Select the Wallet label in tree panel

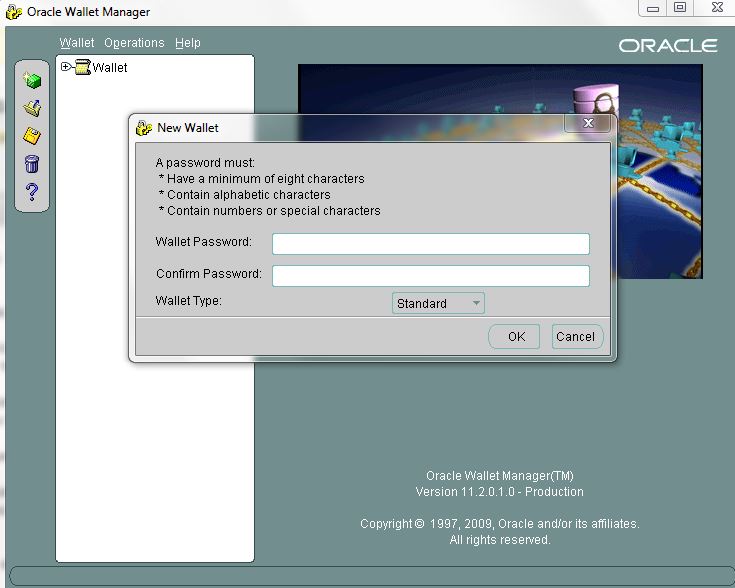coord(110,68)
